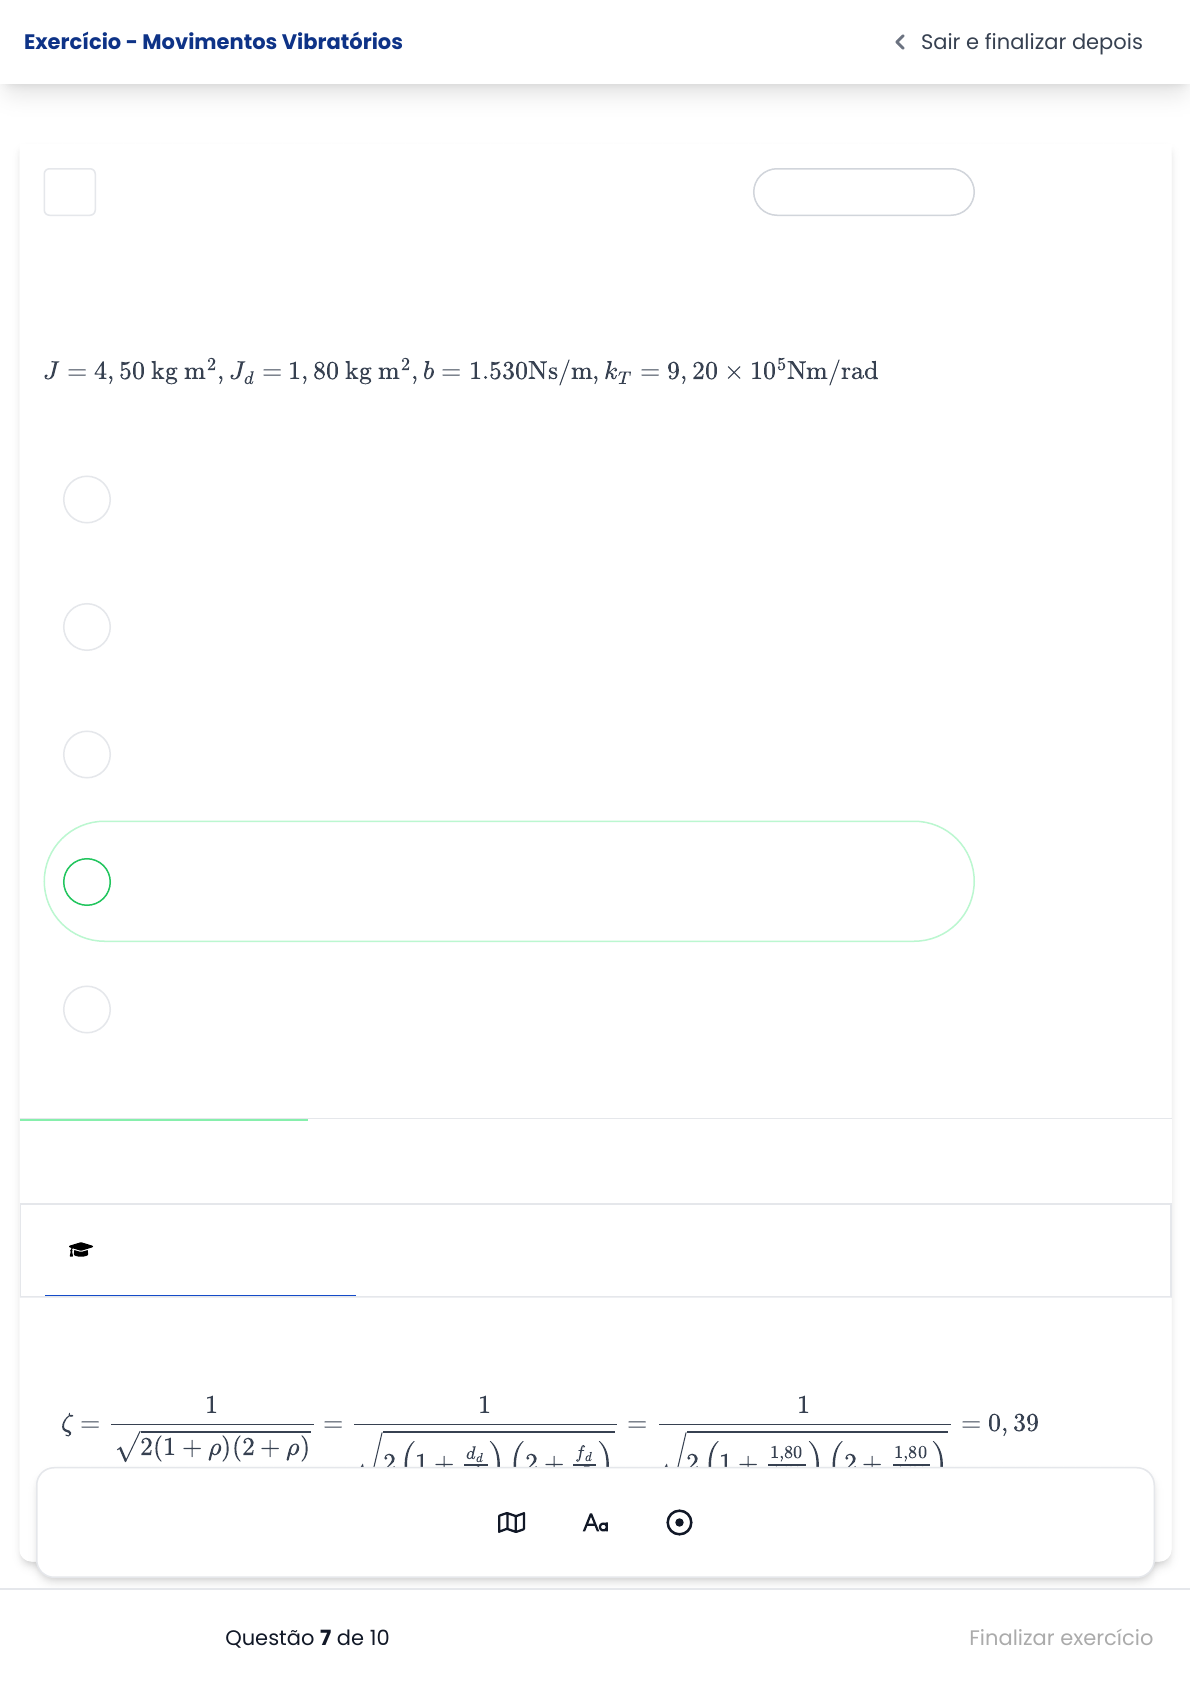1190x1684 pixels.
Task: Click 'Finalizar exercício' button
Action: (1060, 1637)
